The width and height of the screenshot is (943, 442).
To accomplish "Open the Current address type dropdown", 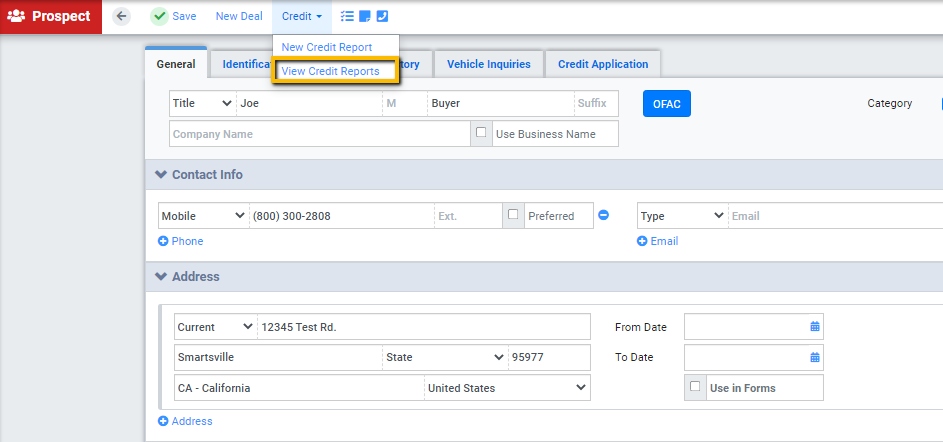I will click(215, 327).
